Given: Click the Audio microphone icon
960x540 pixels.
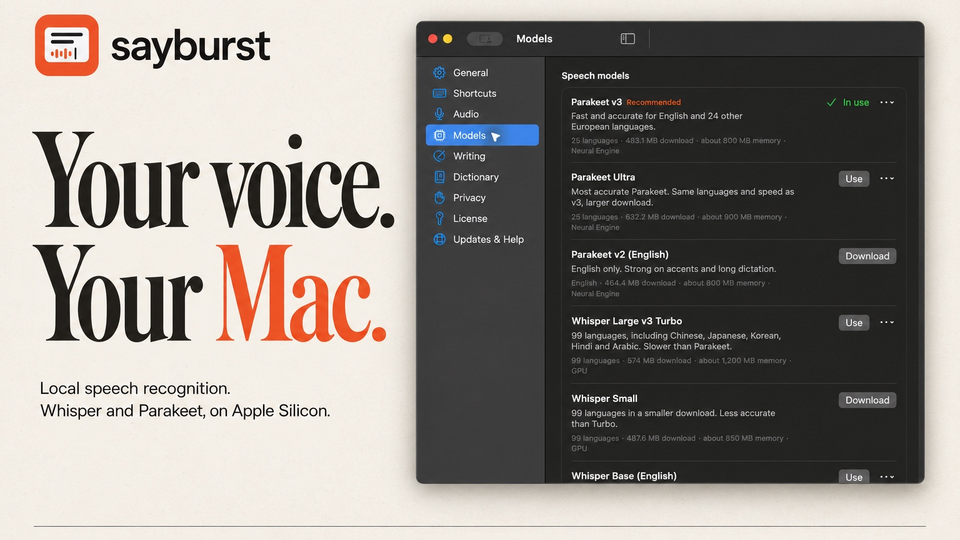Looking at the screenshot, I should [x=439, y=114].
